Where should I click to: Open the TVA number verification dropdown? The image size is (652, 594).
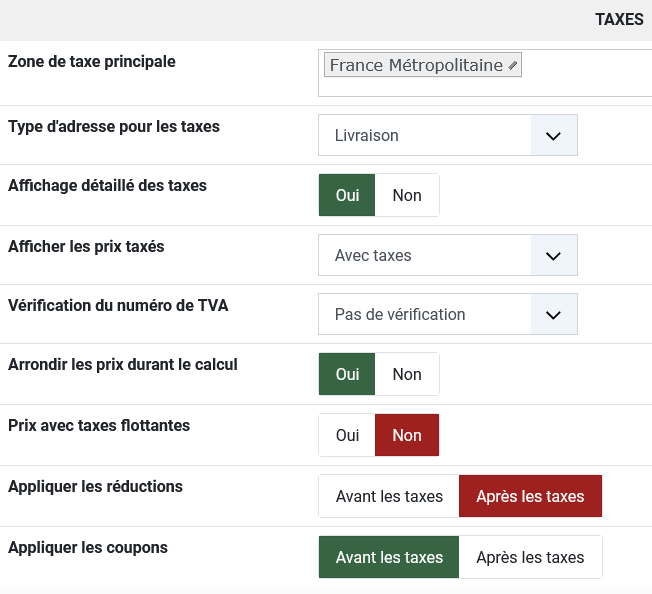click(554, 314)
